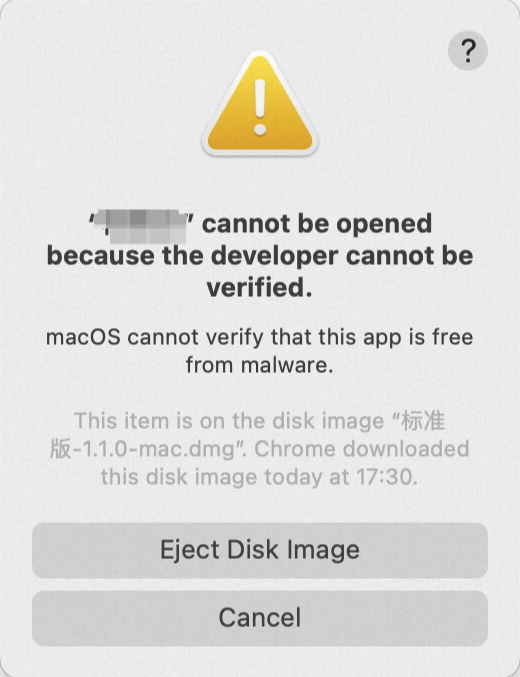Click the bold word 'verified.'

coord(259,288)
